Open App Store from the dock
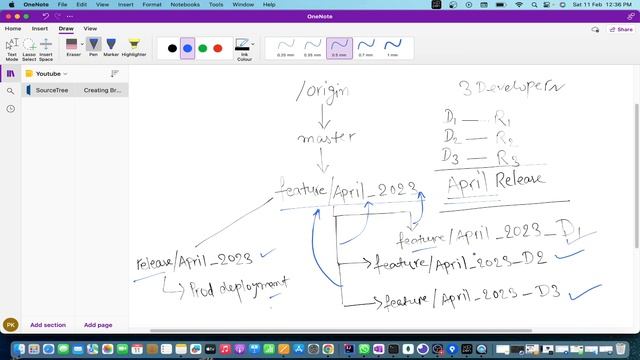640x360 pixels. coord(298,349)
